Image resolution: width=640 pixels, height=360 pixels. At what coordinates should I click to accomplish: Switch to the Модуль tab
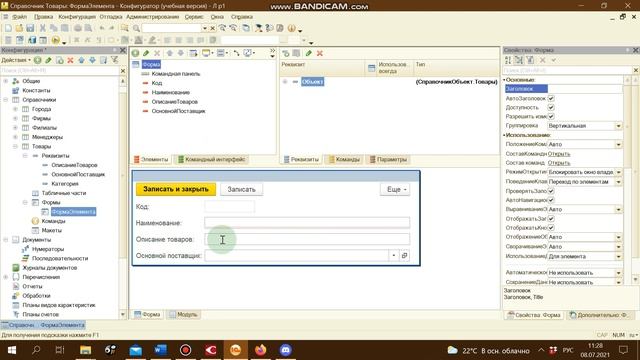(183, 315)
